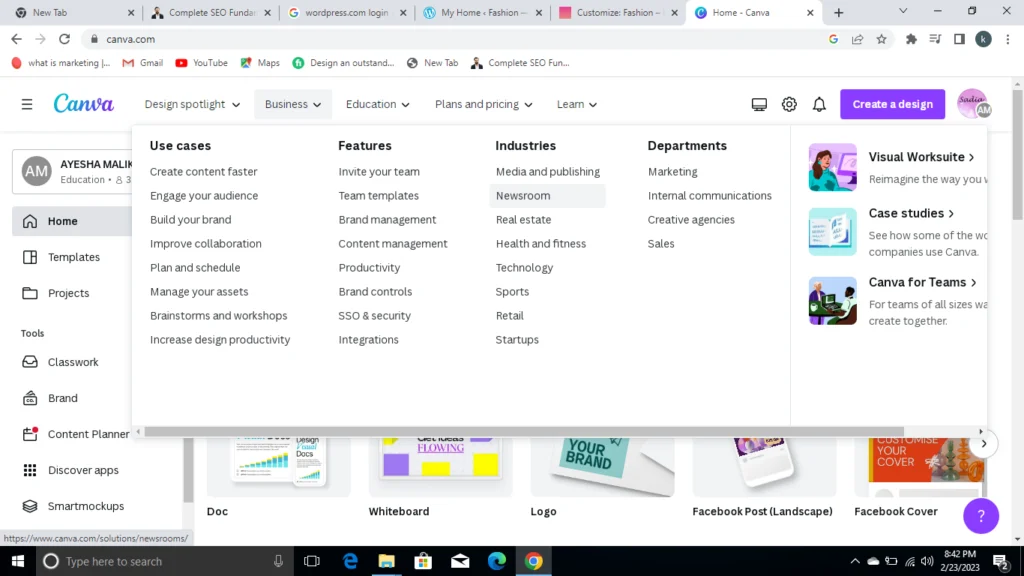Expand the Plans and pricing dropdown
The width and height of the screenshot is (1024, 576).
coord(483,104)
